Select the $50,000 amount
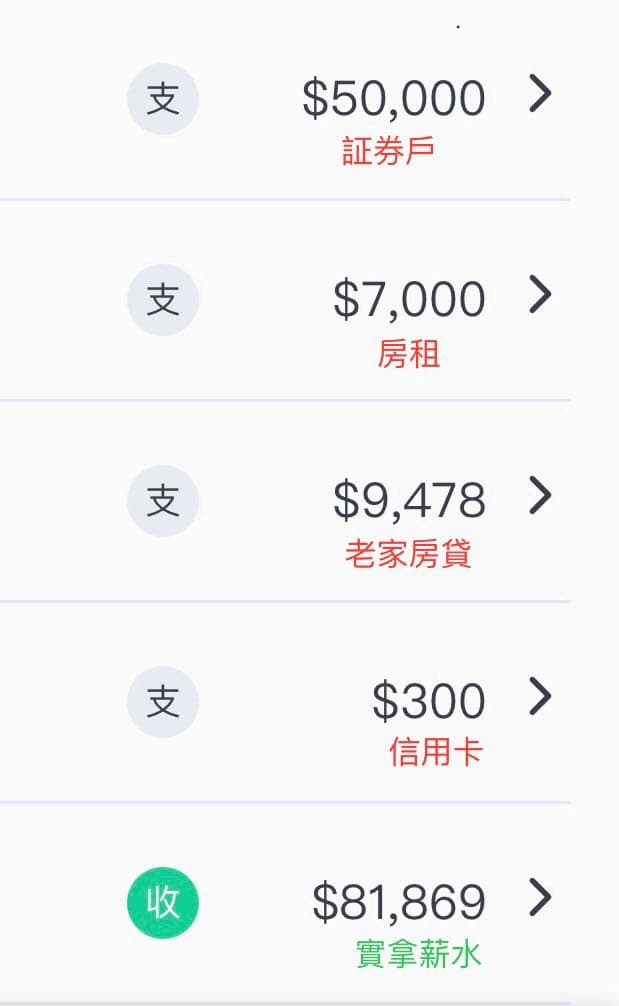 (x=393, y=99)
